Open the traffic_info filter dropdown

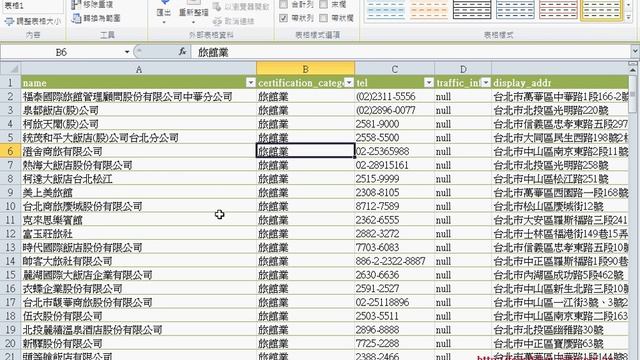(x=486, y=83)
